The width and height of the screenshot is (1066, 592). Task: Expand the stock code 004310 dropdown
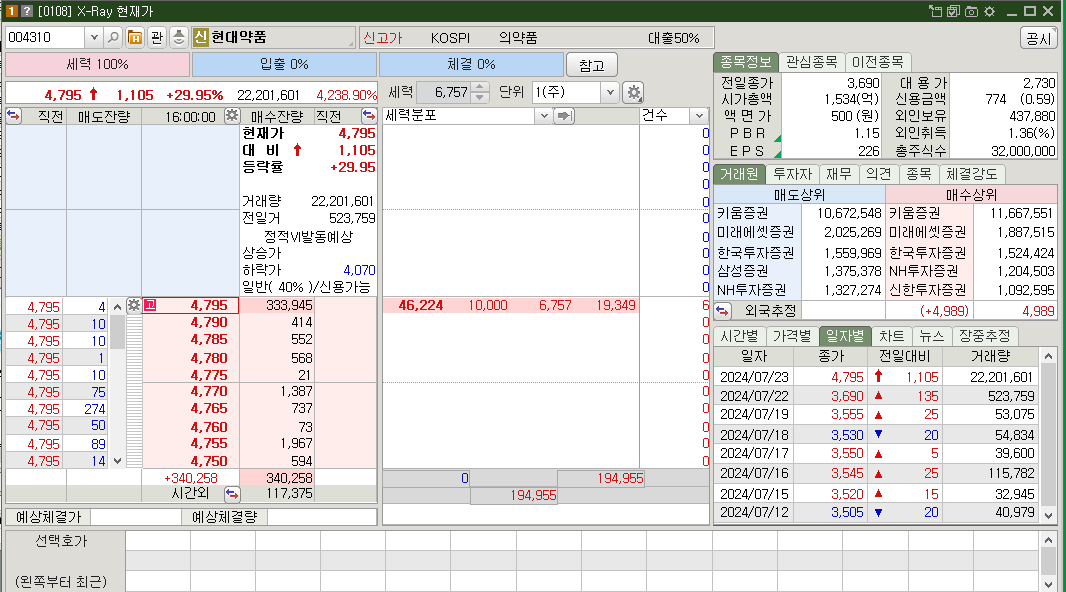[x=94, y=37]
